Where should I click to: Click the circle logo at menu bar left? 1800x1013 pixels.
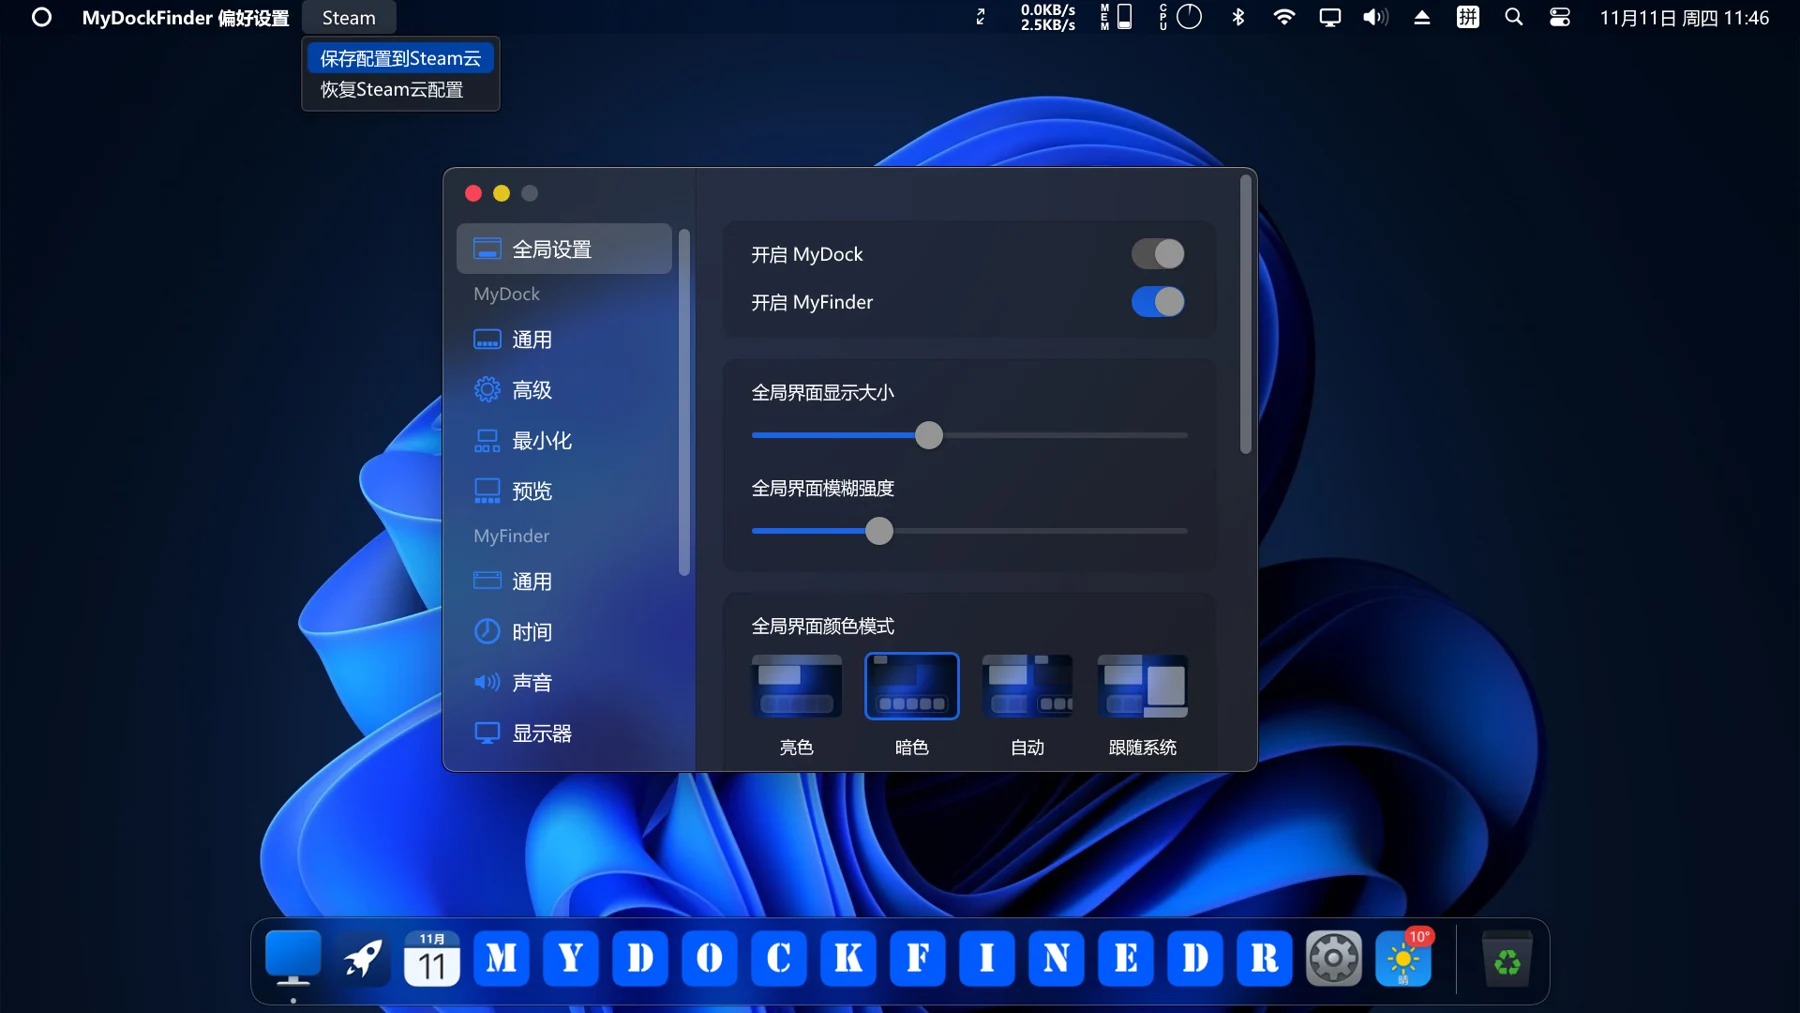pos(41,17)
